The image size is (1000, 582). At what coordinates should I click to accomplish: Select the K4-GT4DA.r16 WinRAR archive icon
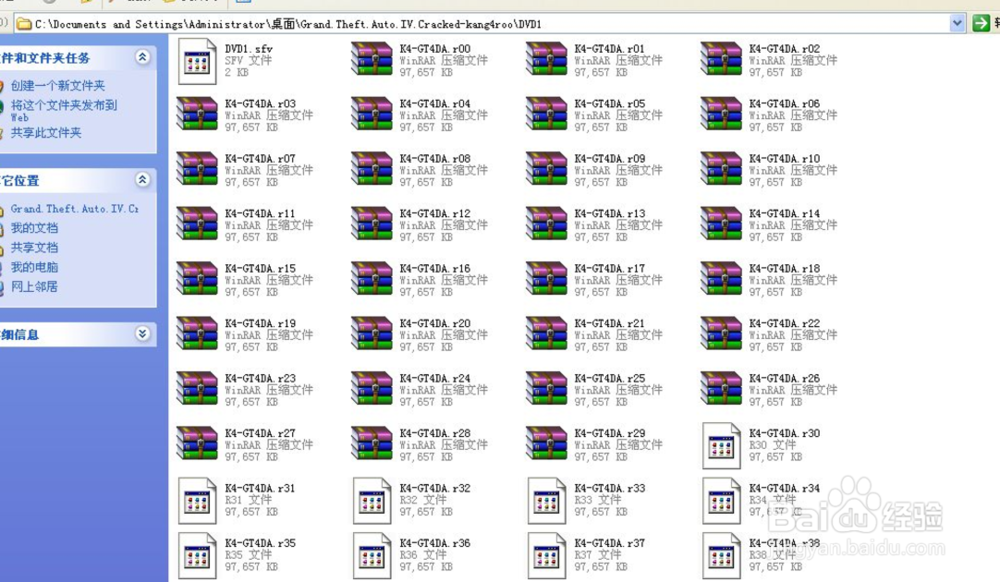pyautogui.click(x=372, y=279)
